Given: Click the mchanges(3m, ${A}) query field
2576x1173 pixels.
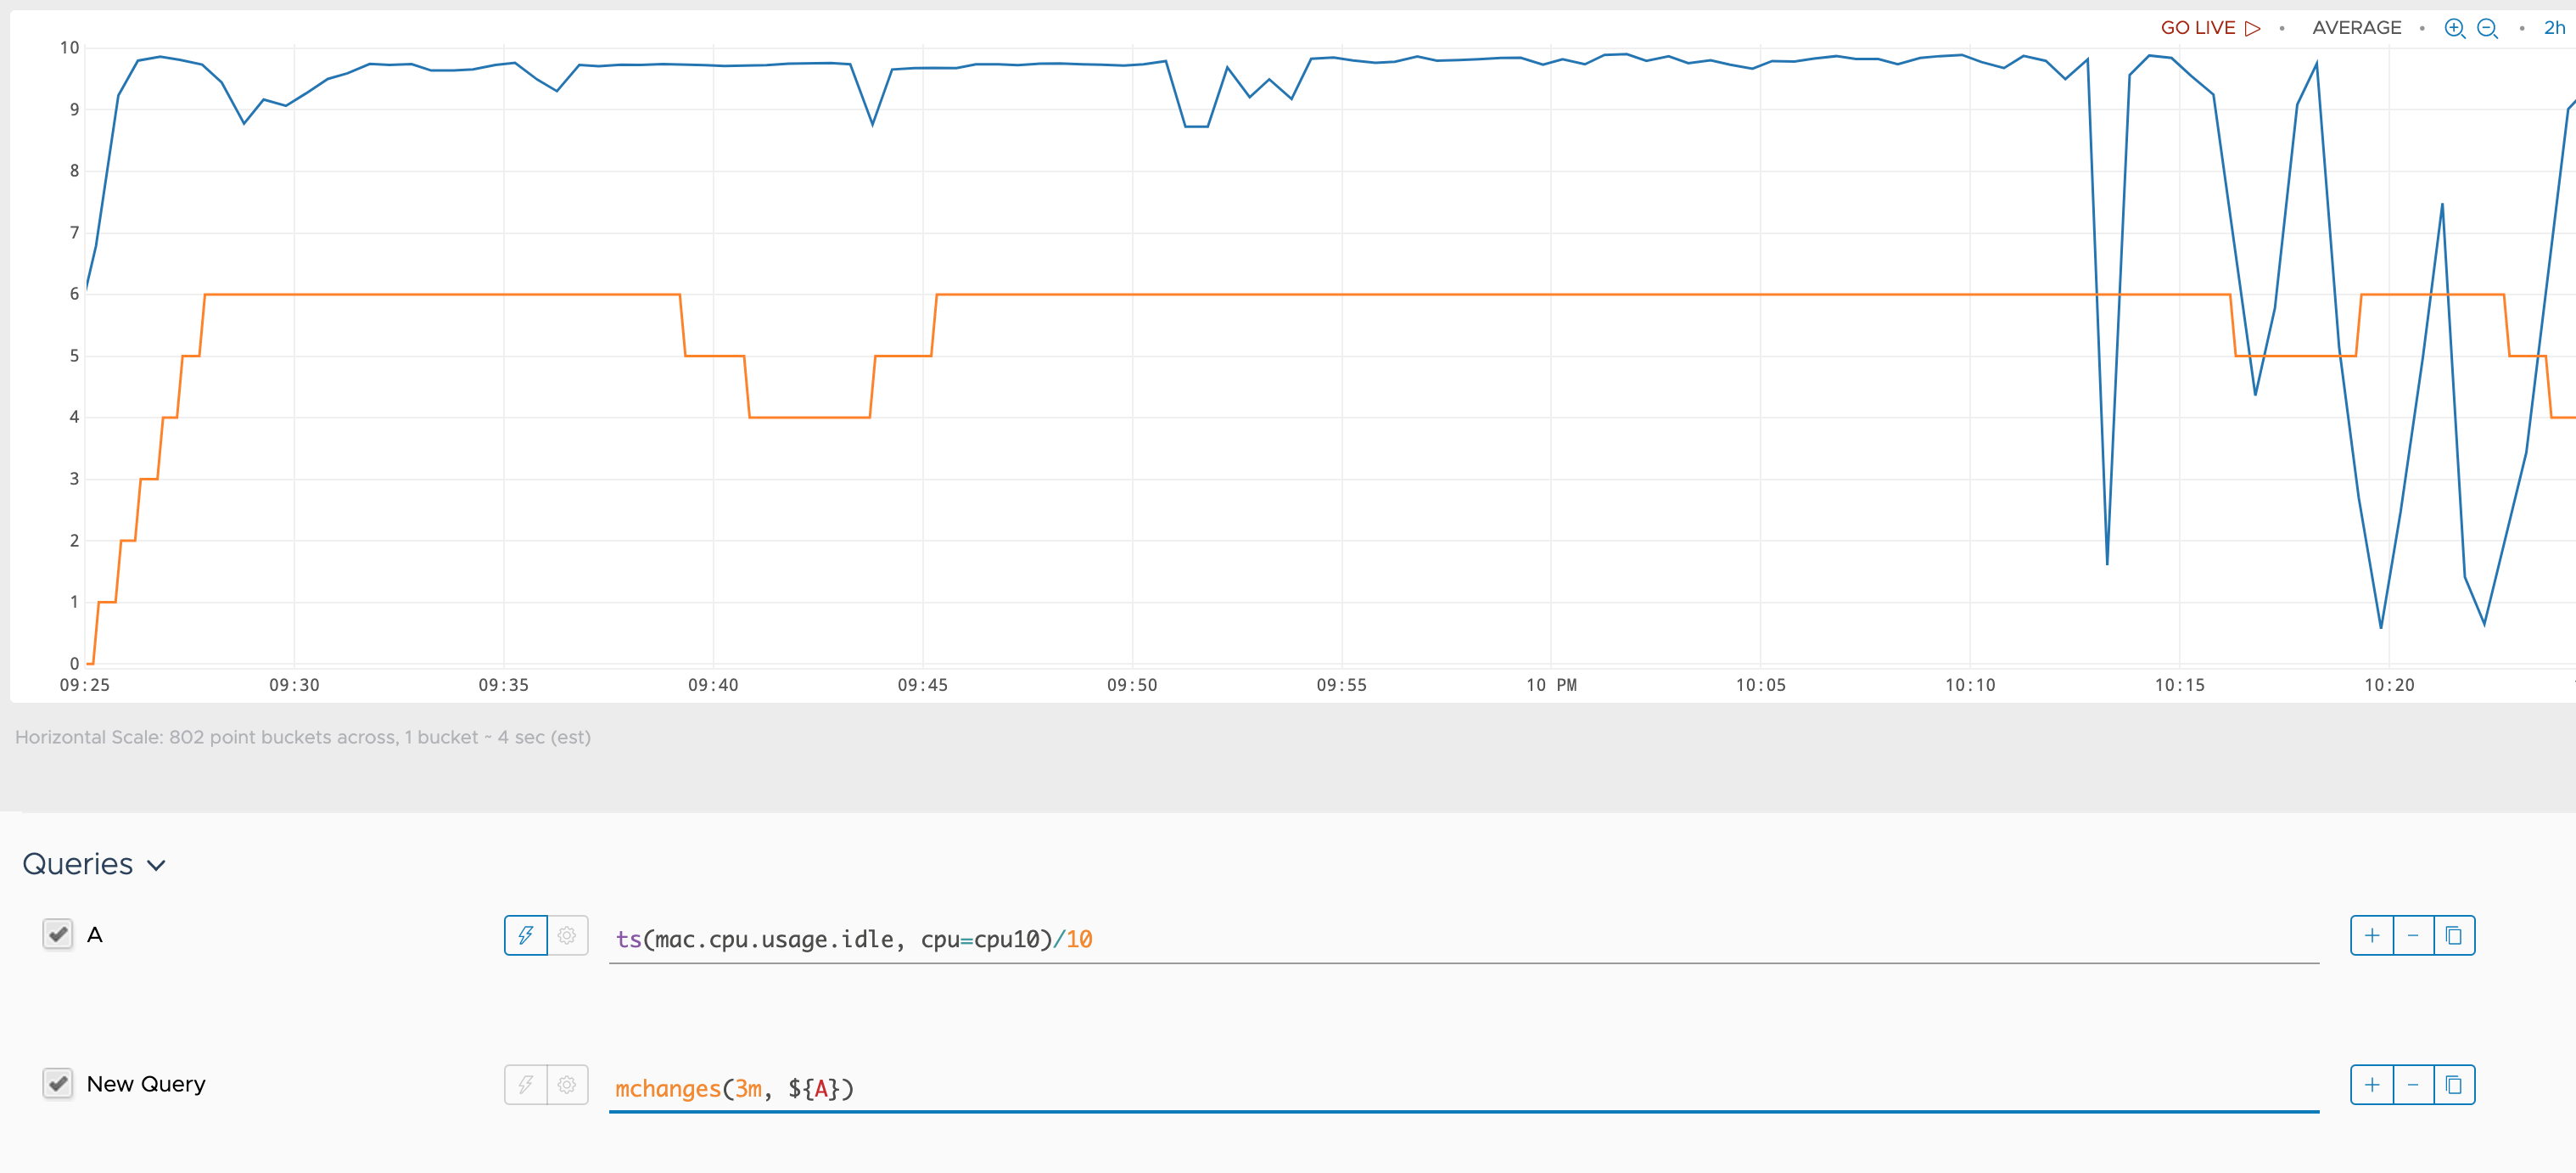Looking at the screenshot, I should click(1463, 1089).
